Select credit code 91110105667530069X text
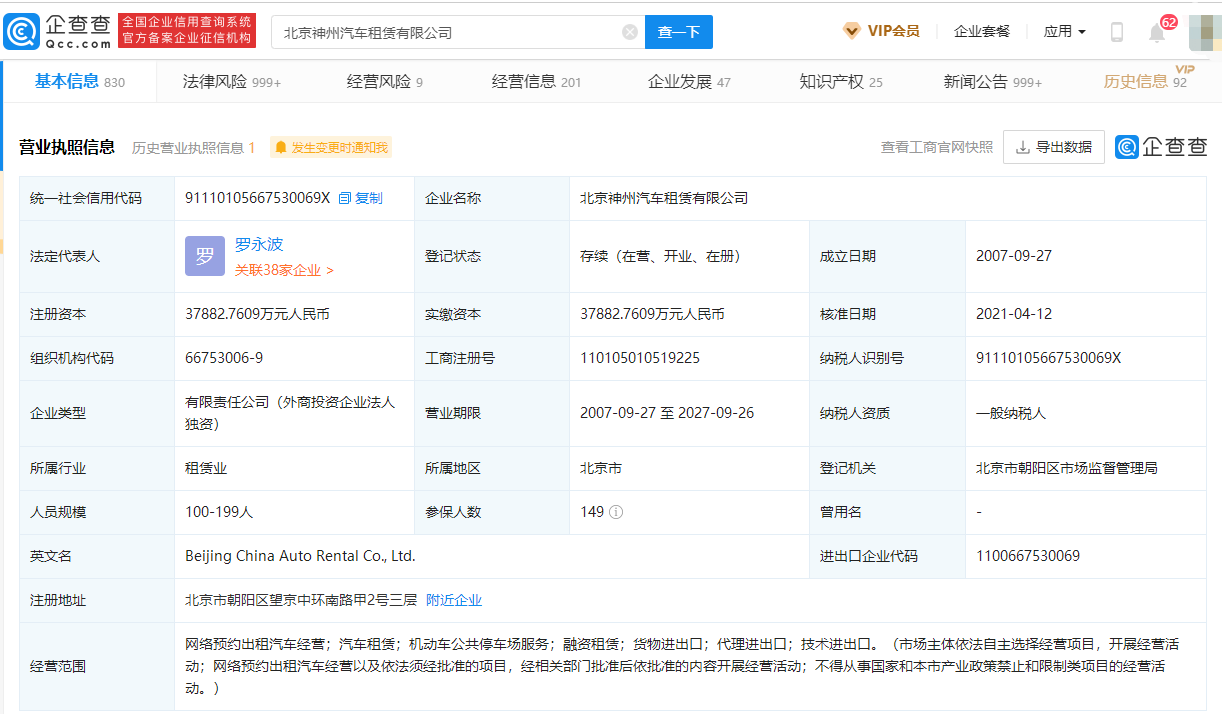1222x714 pixels. point(257,198)
